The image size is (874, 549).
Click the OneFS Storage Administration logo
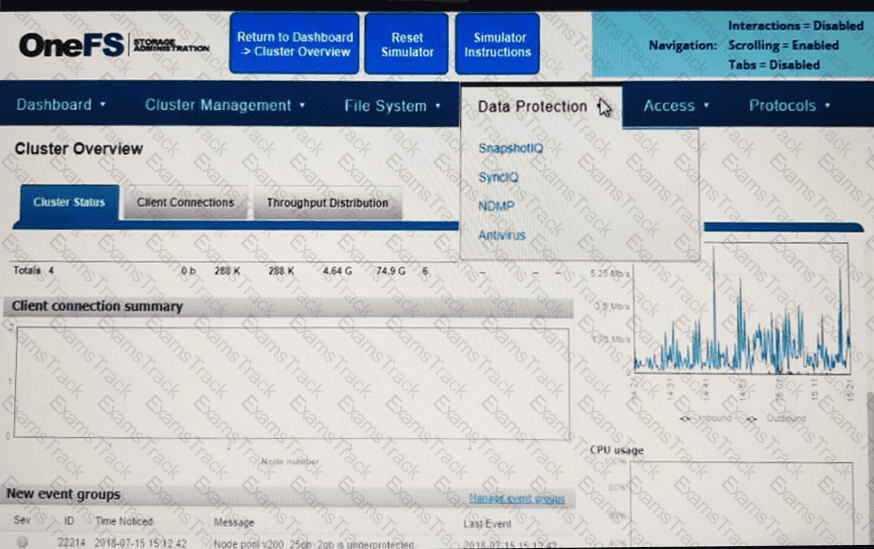click(115, 46)
